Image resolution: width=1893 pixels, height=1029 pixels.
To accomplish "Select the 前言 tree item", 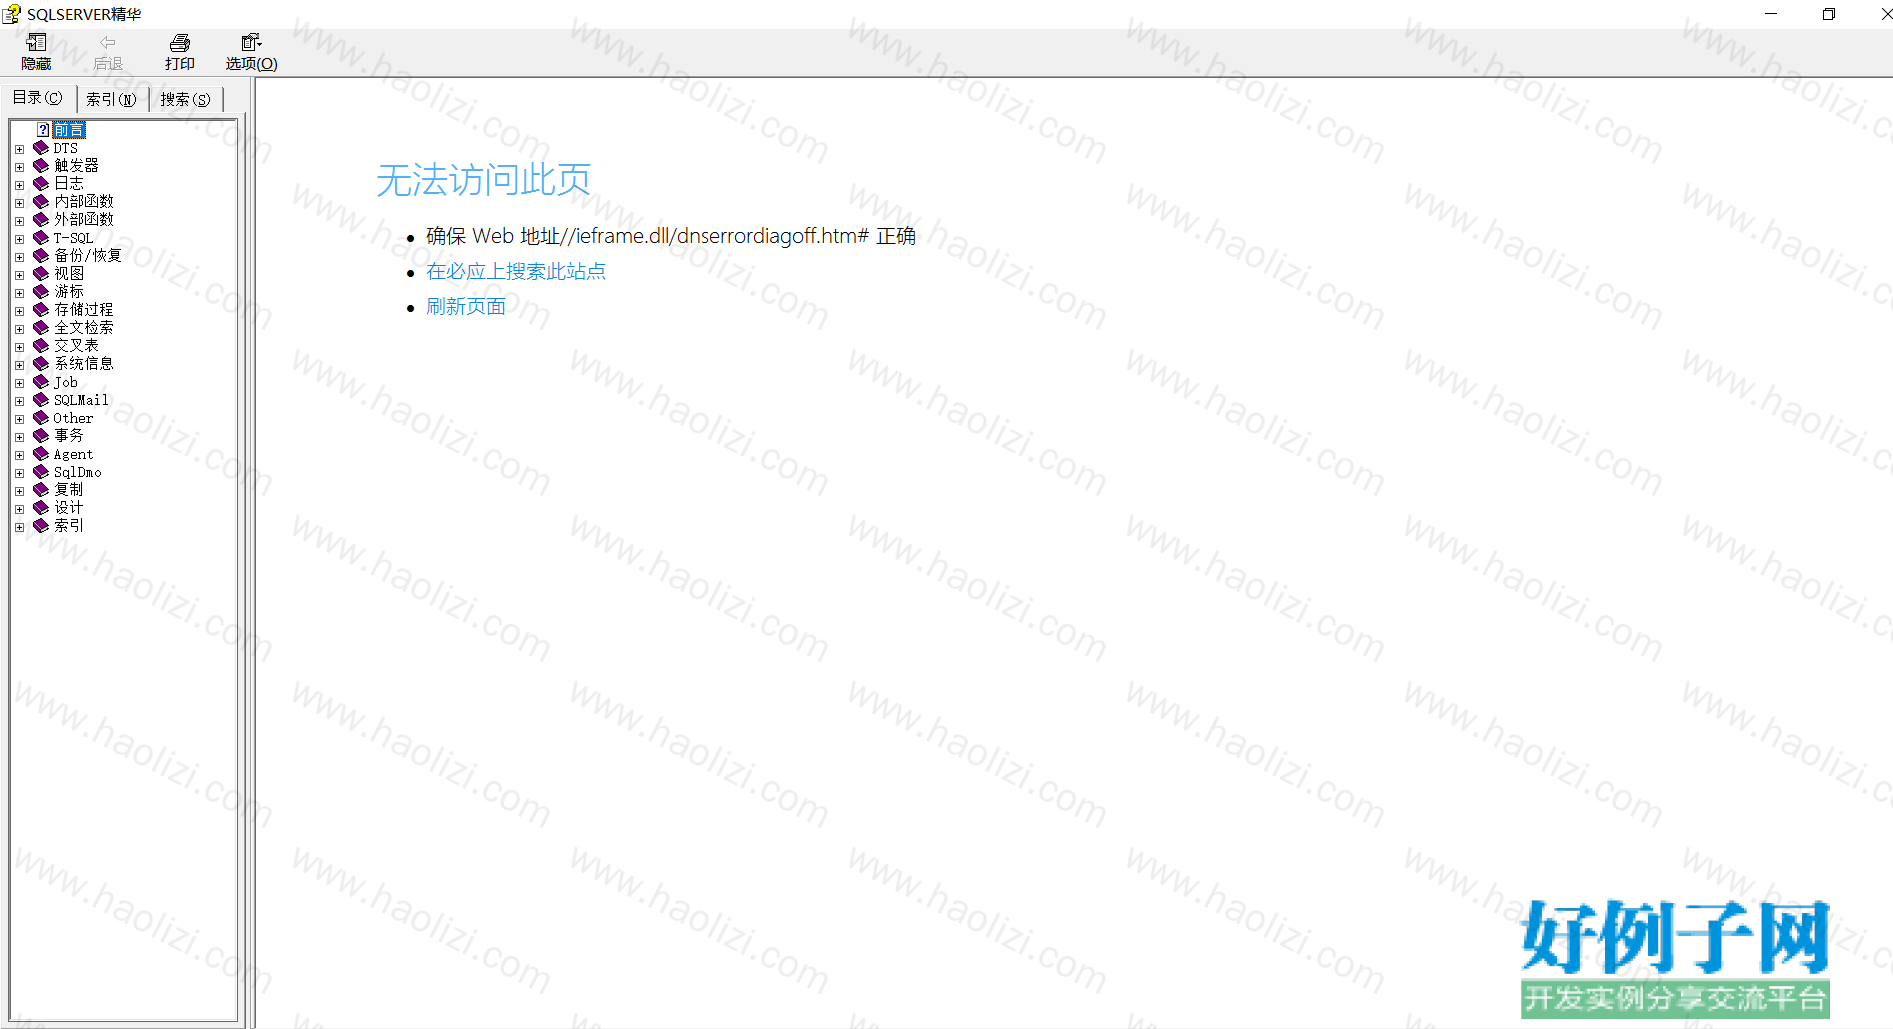I will tap(69, 130).
